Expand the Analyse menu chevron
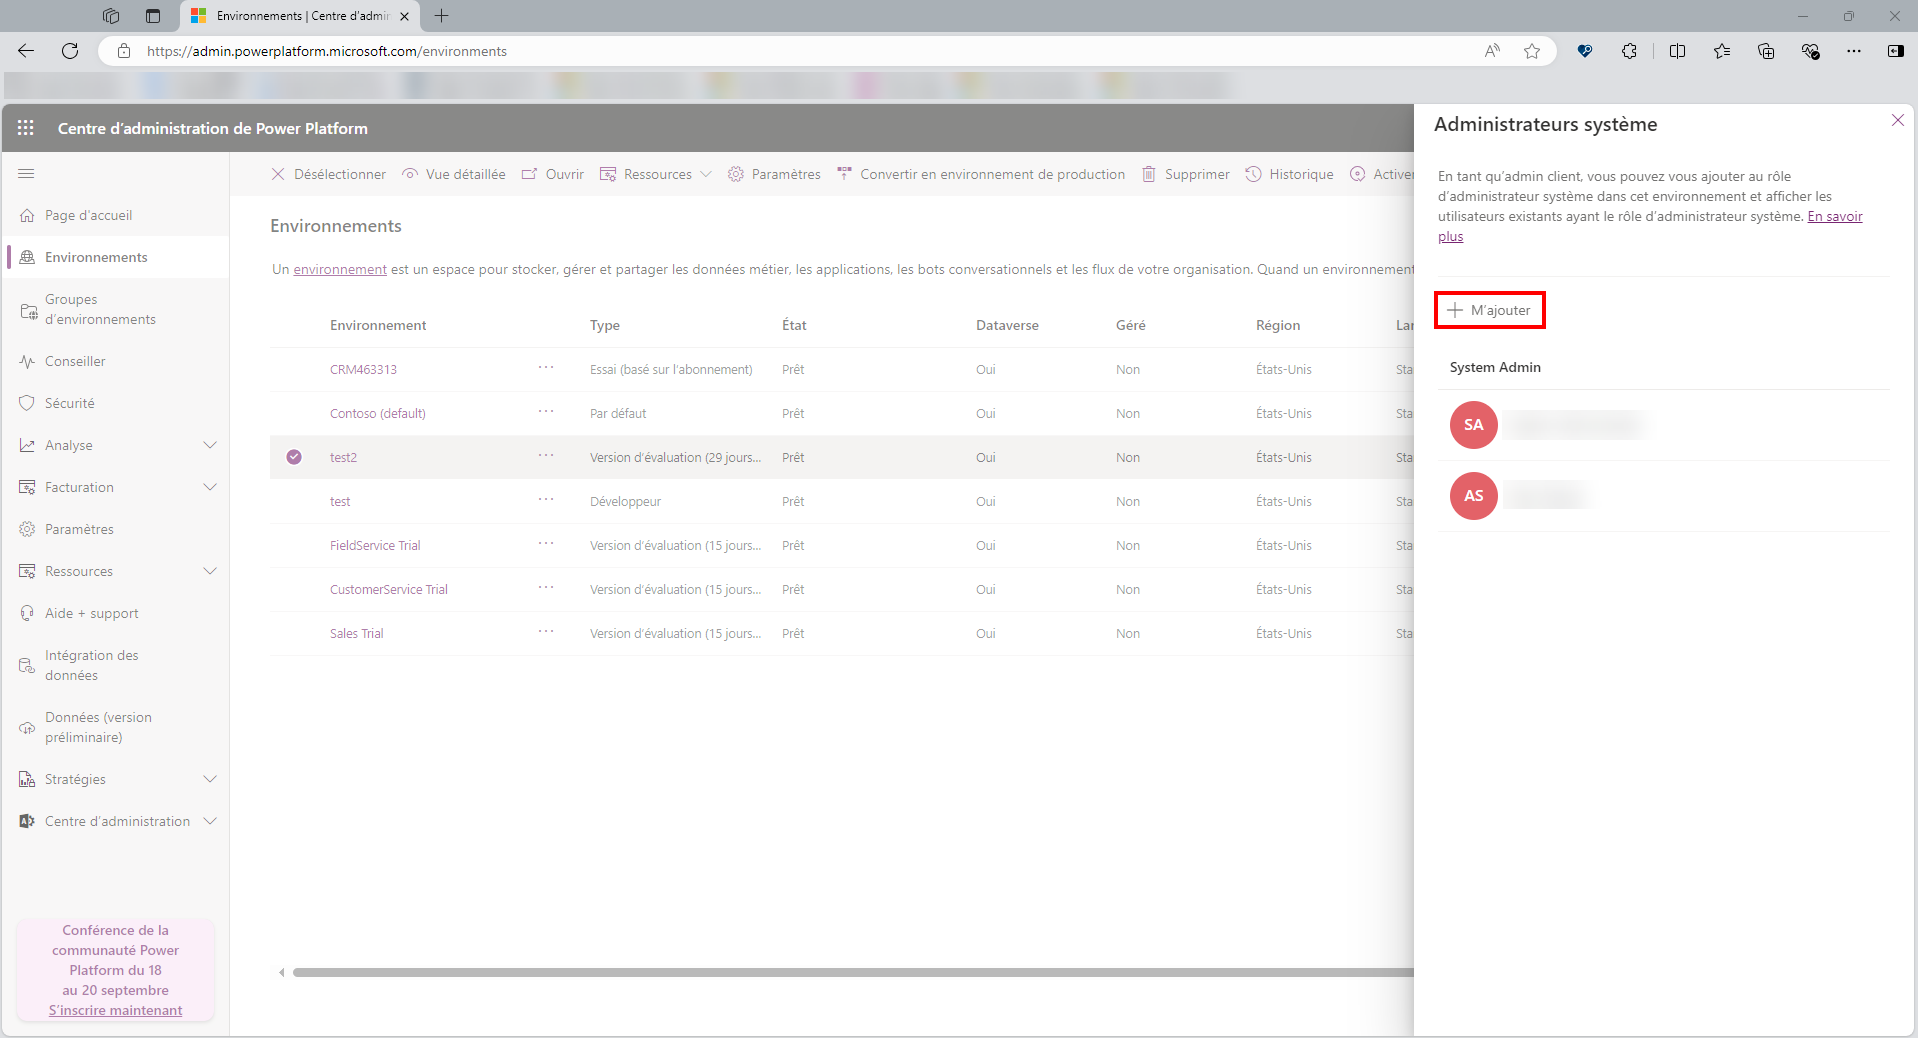 (x=210, y=445)
